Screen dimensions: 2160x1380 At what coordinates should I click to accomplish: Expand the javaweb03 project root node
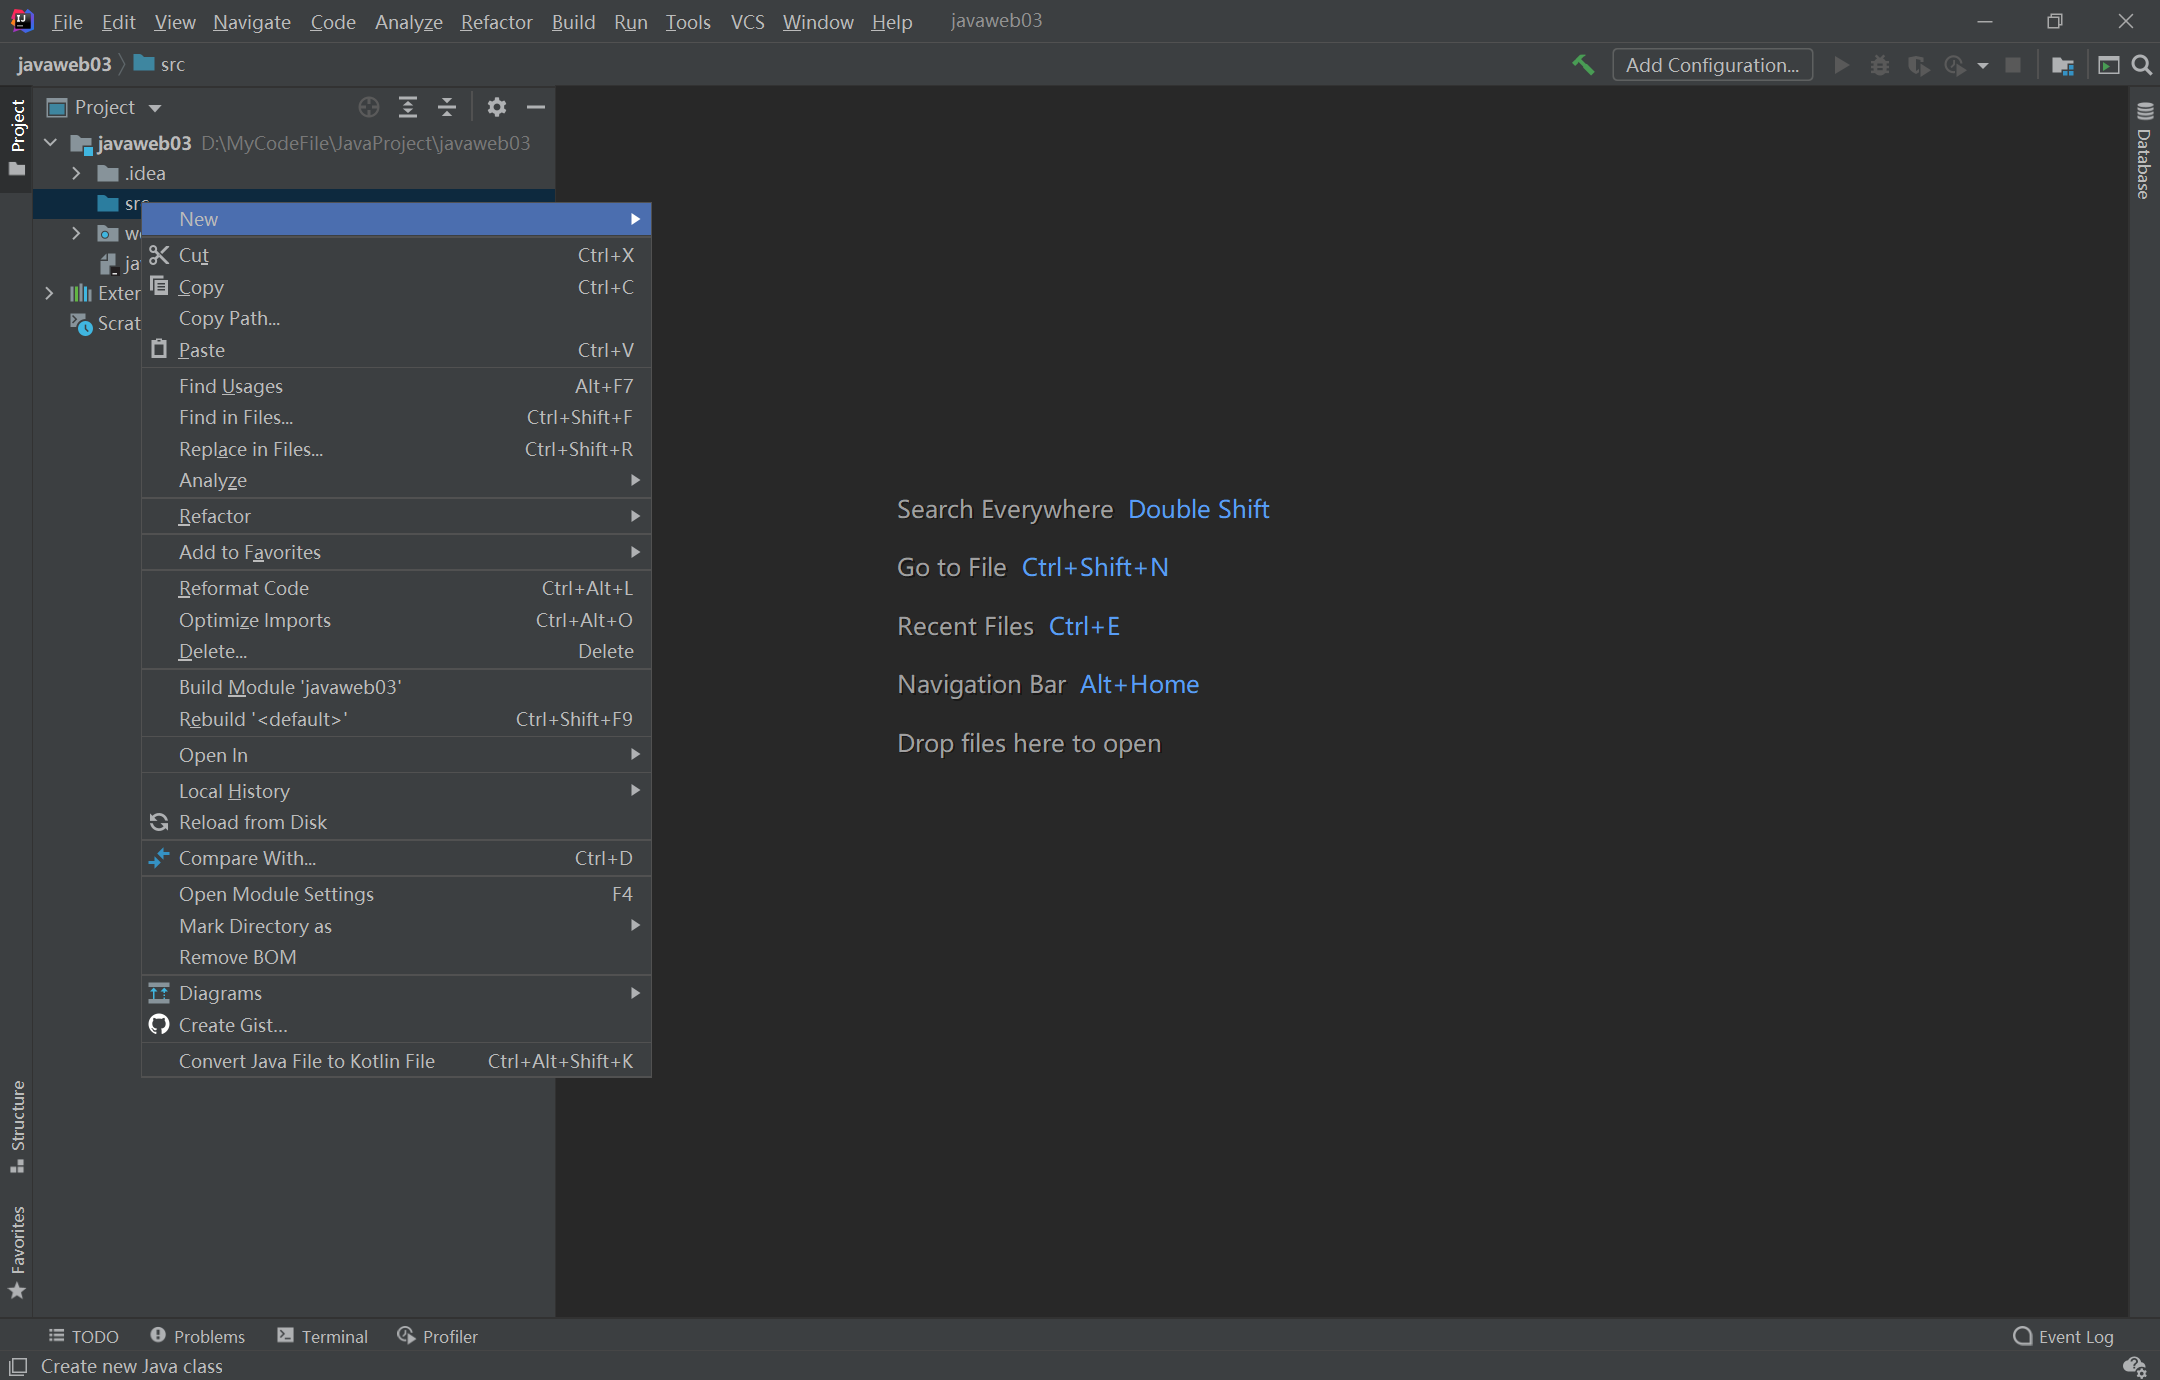click(x=54, y=142)
